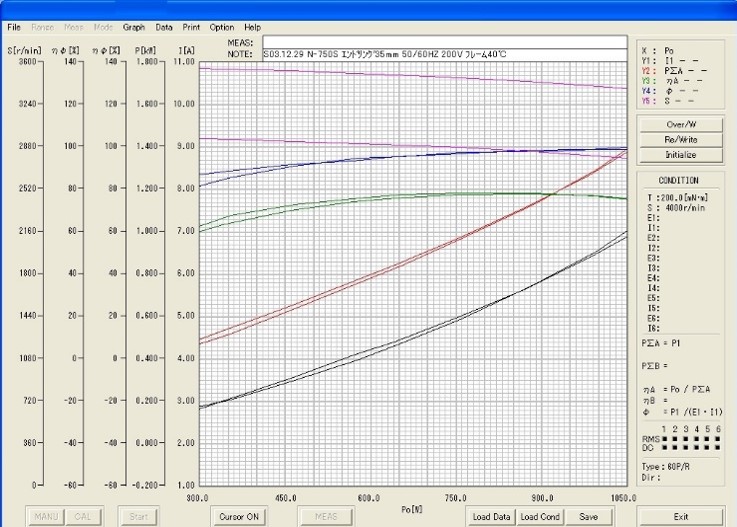Click Initialize to reset the graph
737x527 pixels.
pyautogui.click(x=680, y=155)
